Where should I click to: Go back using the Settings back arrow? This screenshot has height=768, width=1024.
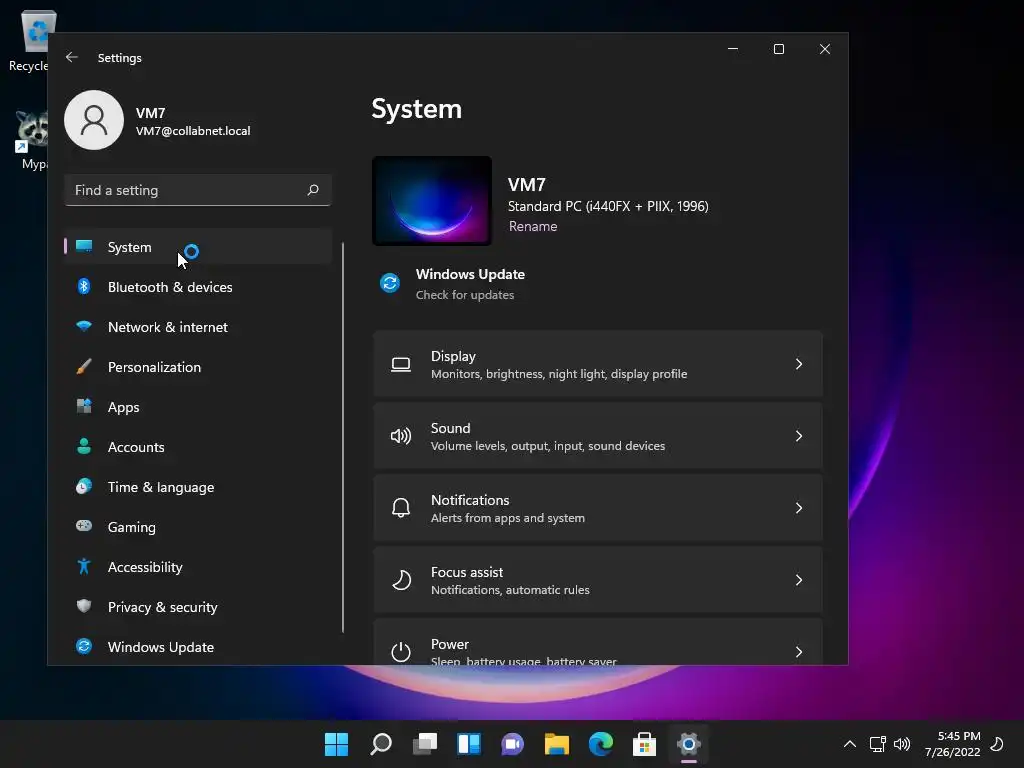(72, 57)
